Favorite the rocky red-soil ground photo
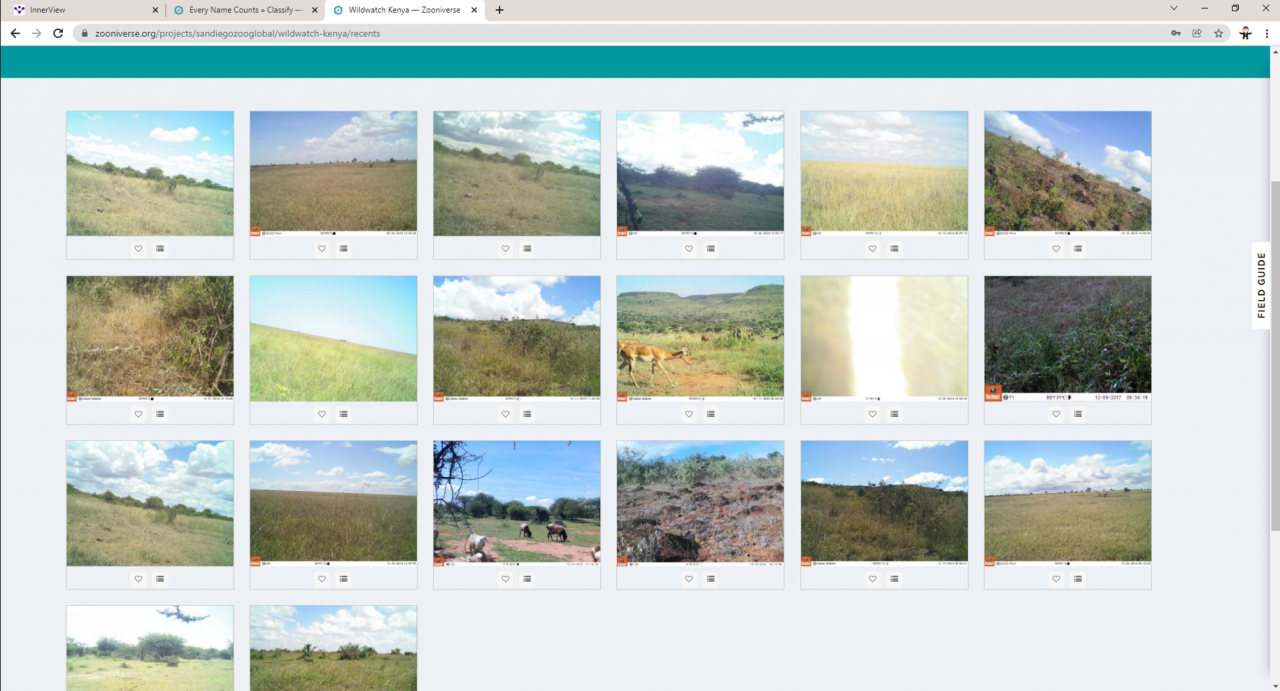Viewport: 1280px width, 691px height. (689, 579)
